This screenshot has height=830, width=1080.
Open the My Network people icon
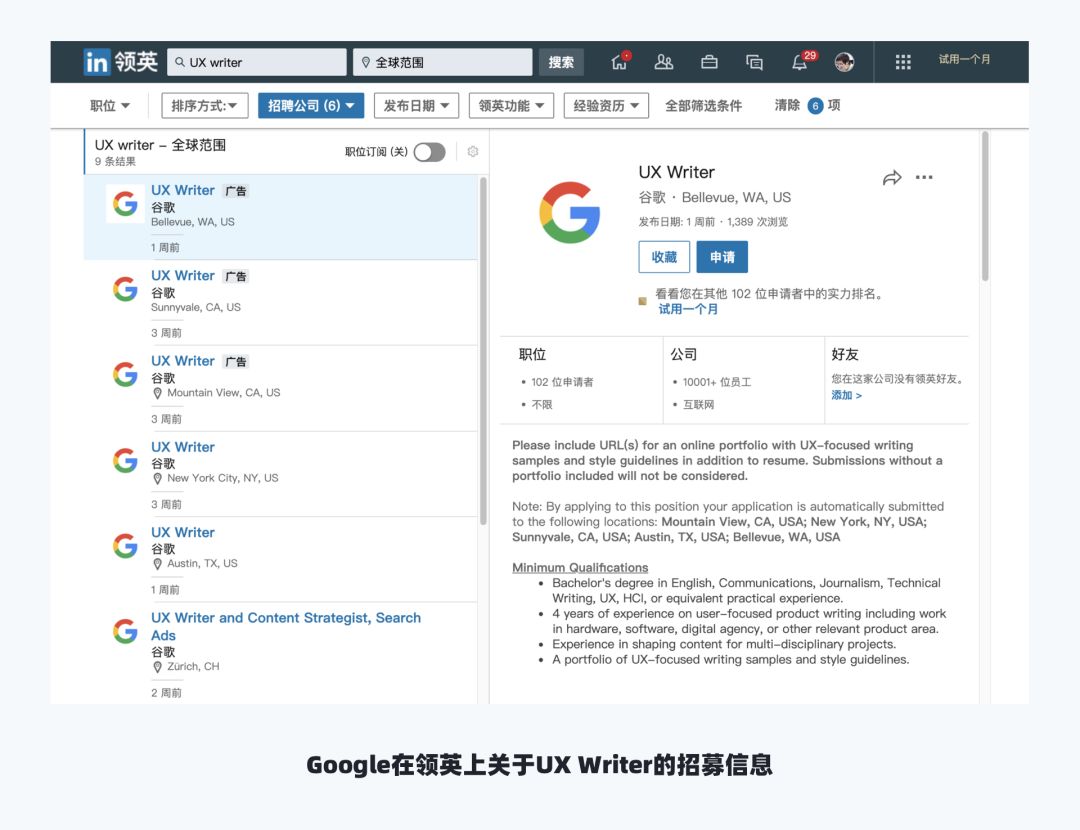pyautogui.click(x=663, y=62)
